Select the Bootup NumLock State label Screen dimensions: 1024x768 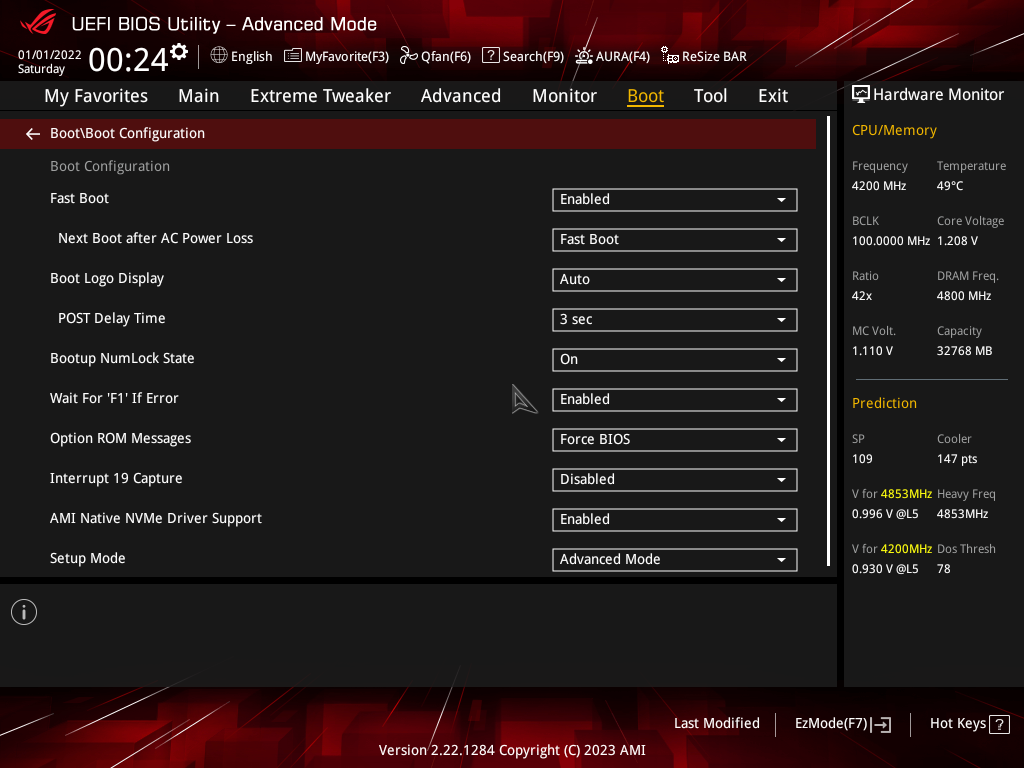(122, 359)
